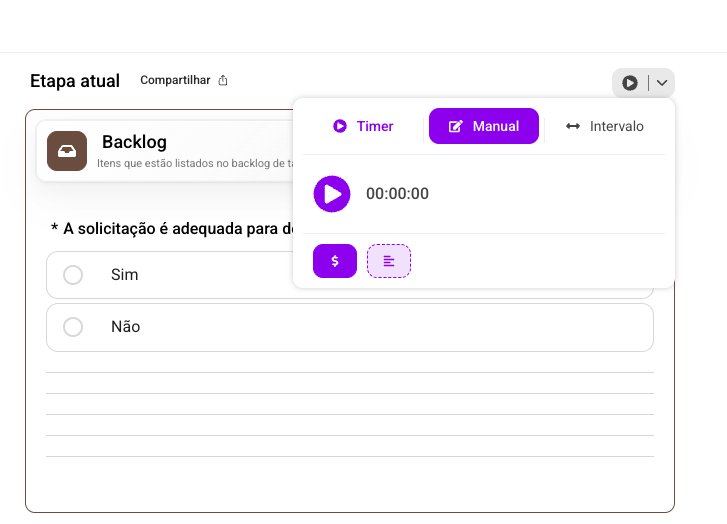Viewport: 727px width, 524px height.
Task: Select the Sim radio option
Action: pos(73,275)
